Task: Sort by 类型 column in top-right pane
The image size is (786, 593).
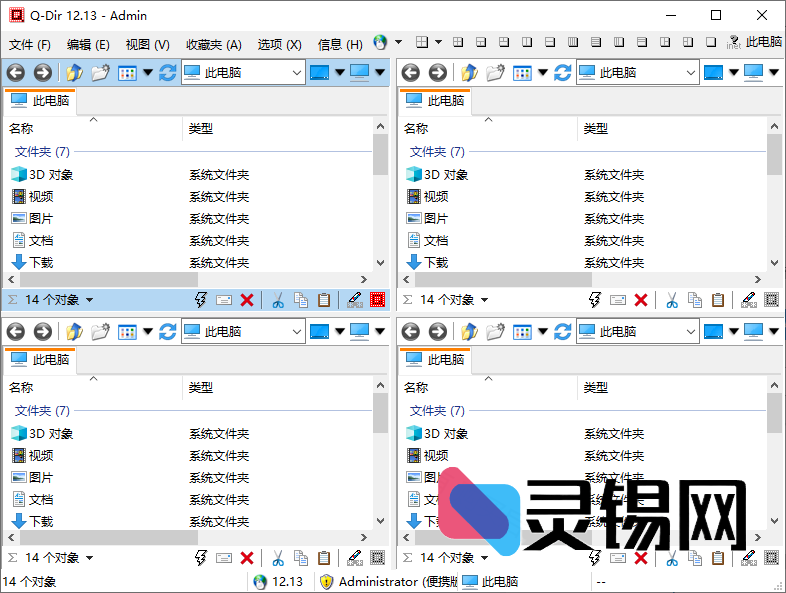Action: click(x=672, y=129)
